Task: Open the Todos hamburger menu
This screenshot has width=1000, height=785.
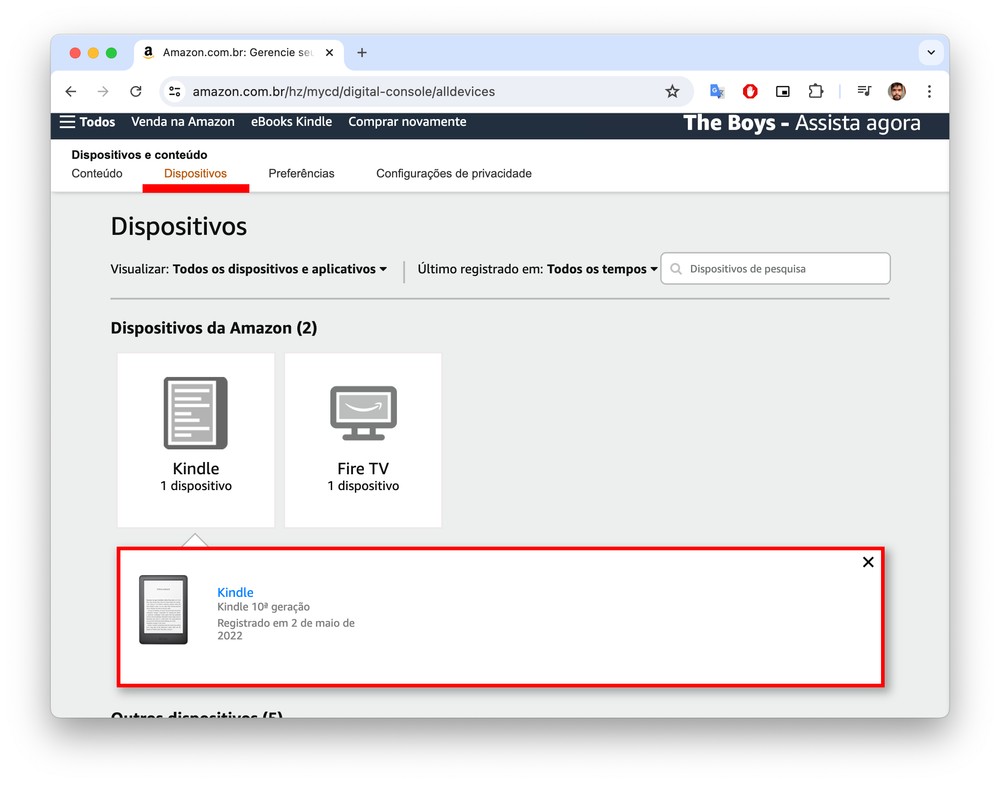Action: point(87,122)
